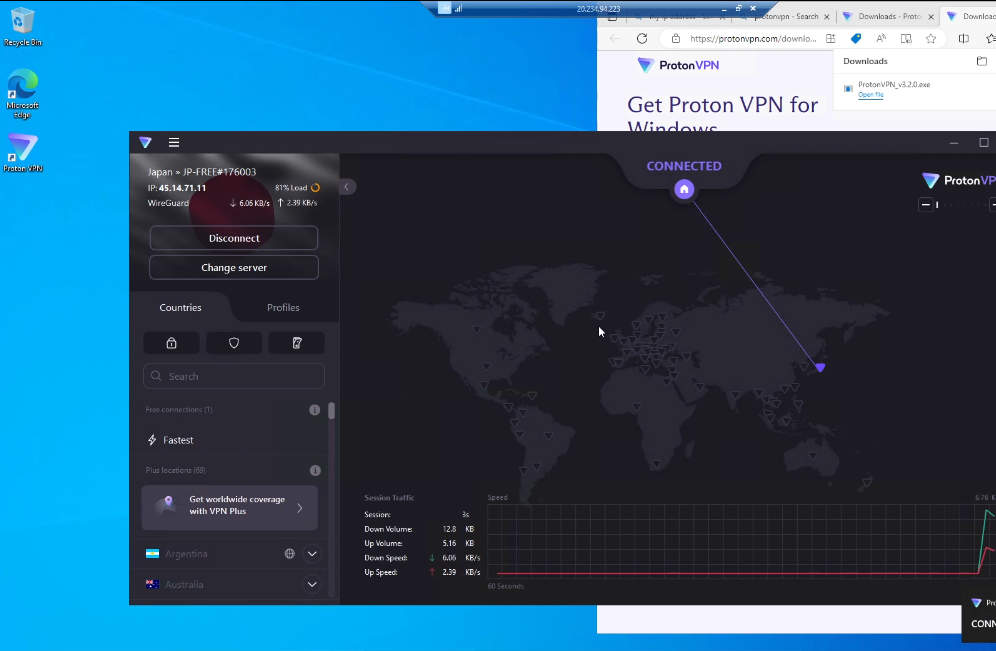Open the hamburger menu
Viewport: 996px width, 651px height.
pyautogui.click(x=173, y=142)
